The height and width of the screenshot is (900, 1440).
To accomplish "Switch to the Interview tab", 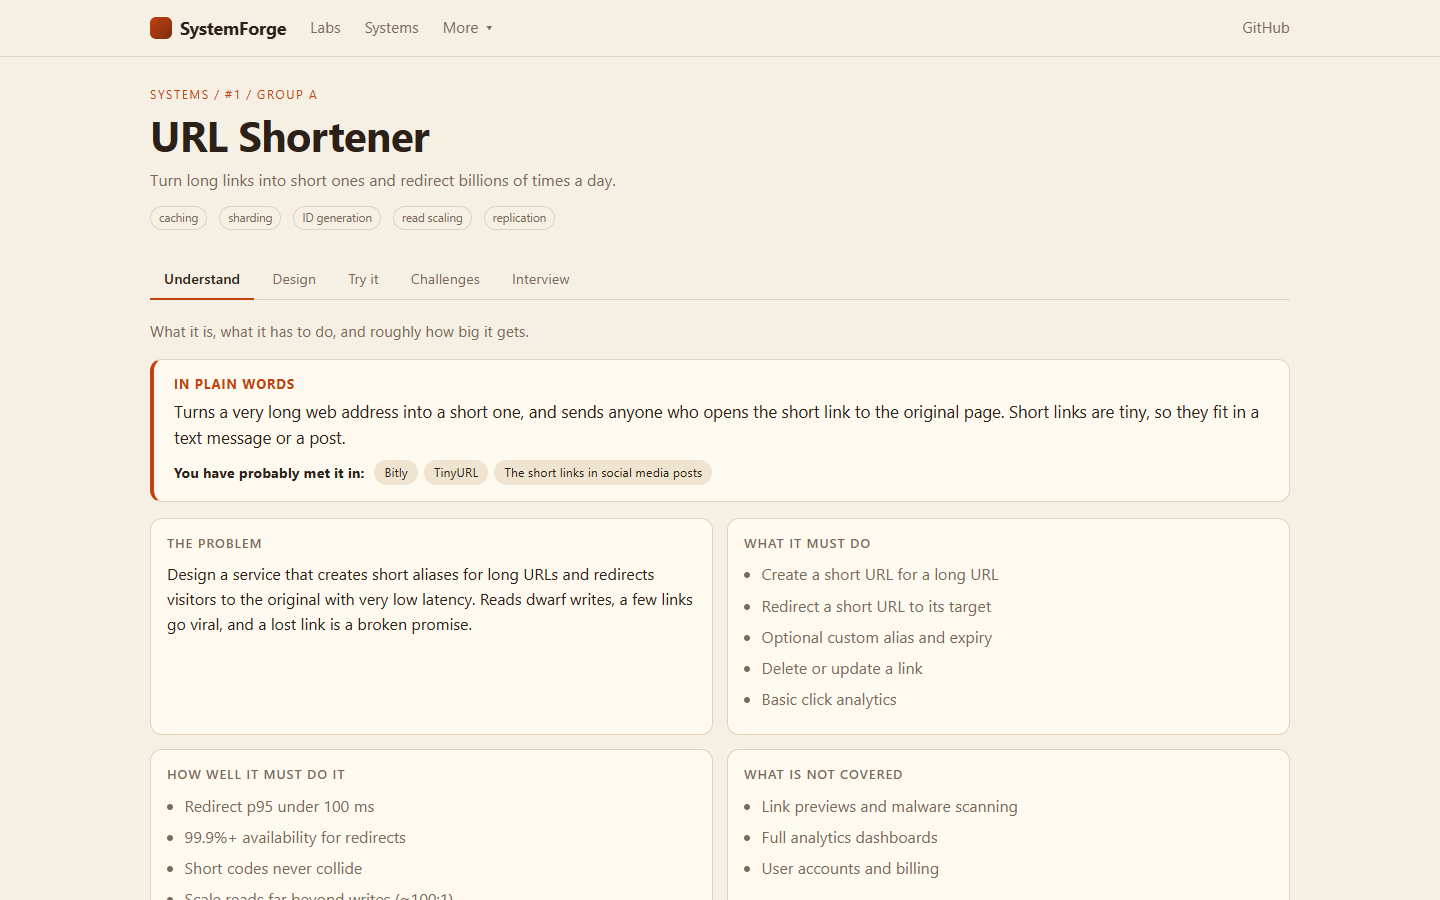I will [x=541, y=279].
